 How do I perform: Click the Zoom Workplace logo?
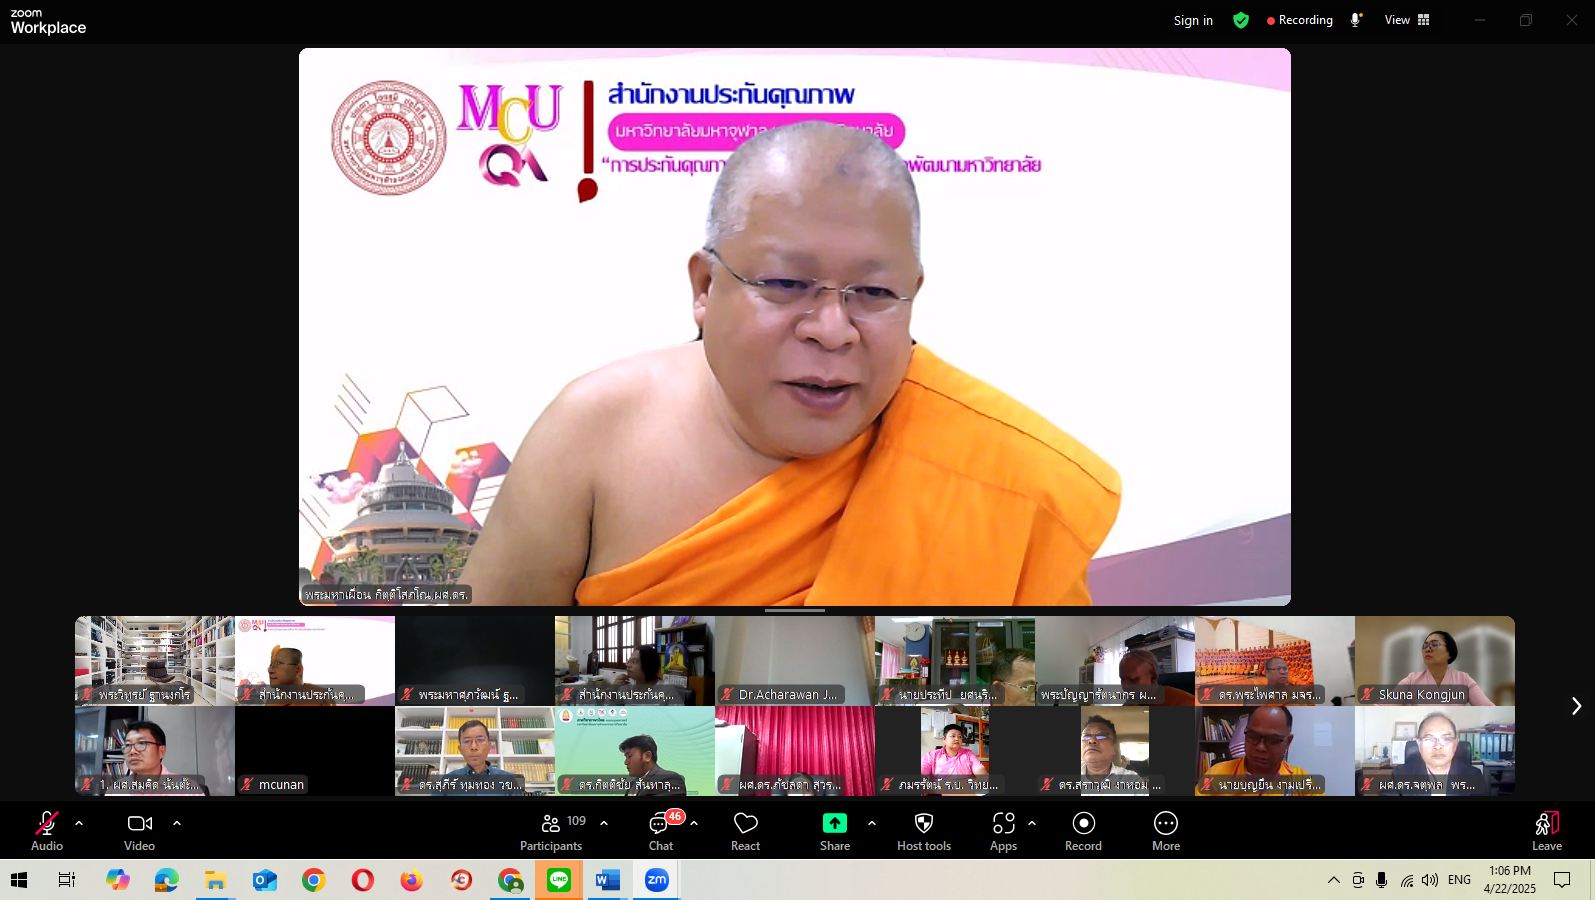coord(48,22)
